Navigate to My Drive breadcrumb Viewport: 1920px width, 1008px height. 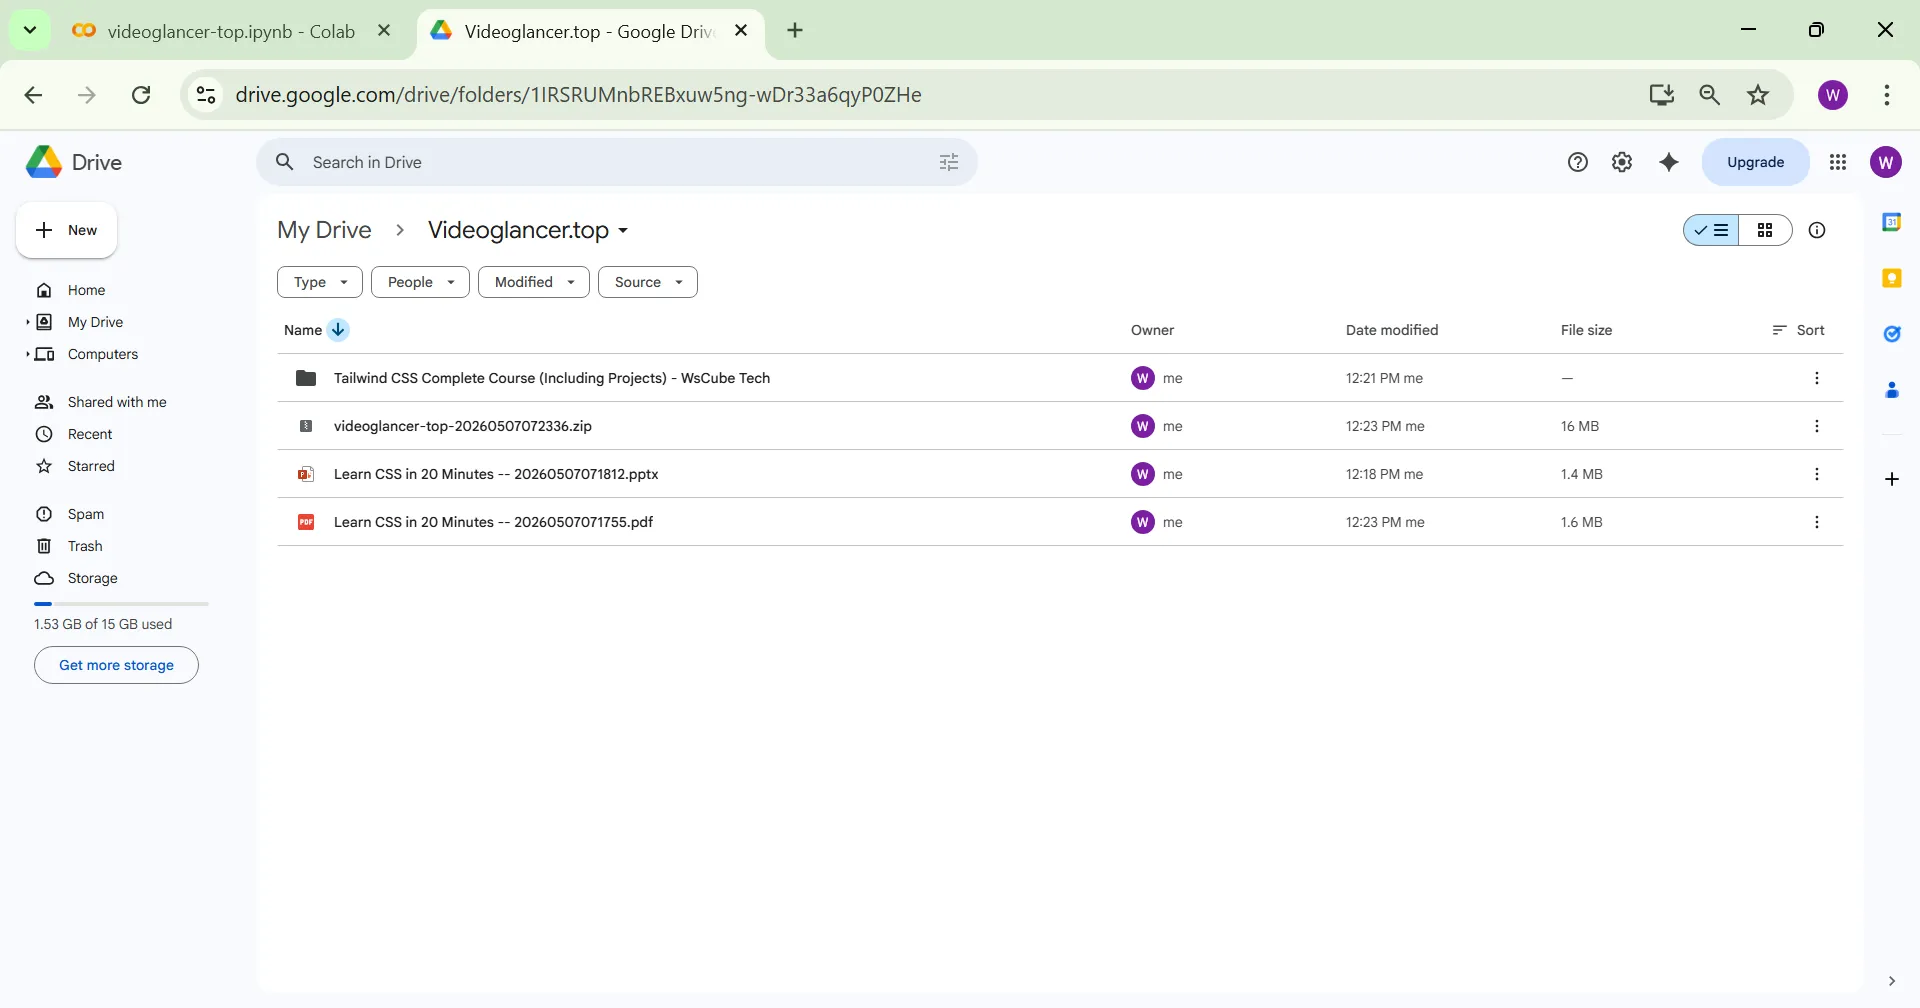pos(324,230)
